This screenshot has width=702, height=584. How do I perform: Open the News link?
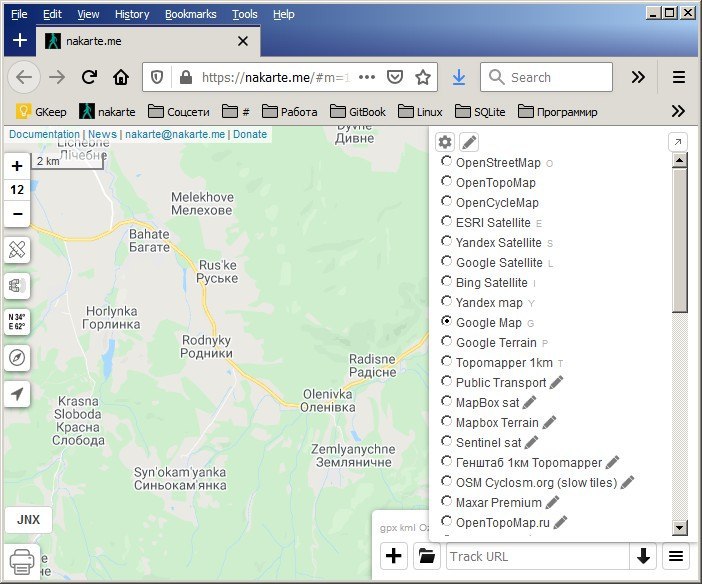102,134
